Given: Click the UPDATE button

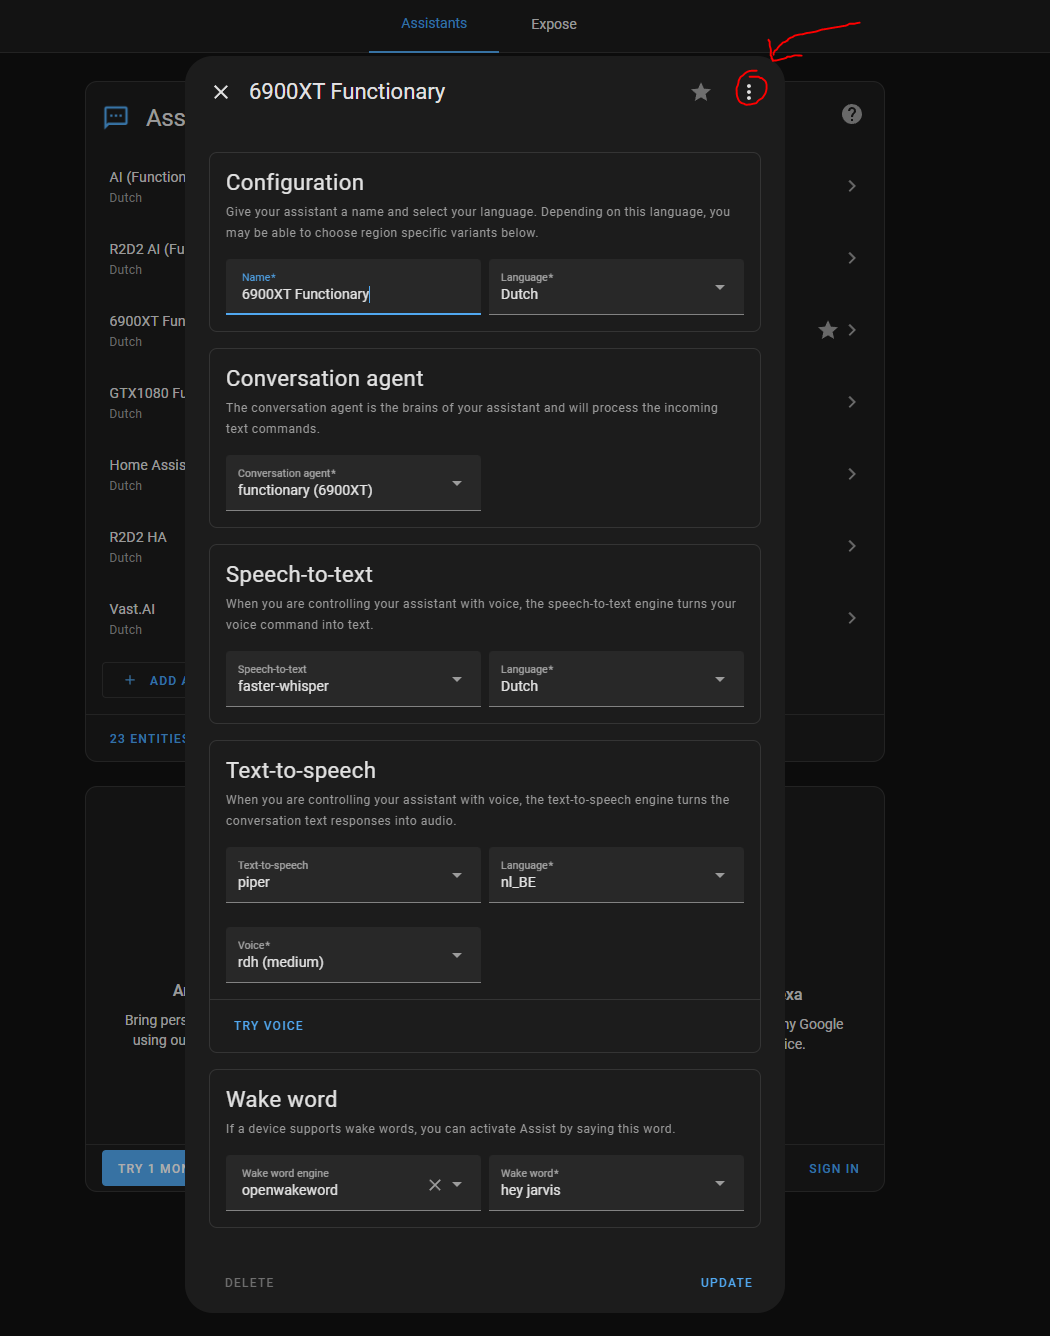Looking at the screenshot, I should (726, 1282).
